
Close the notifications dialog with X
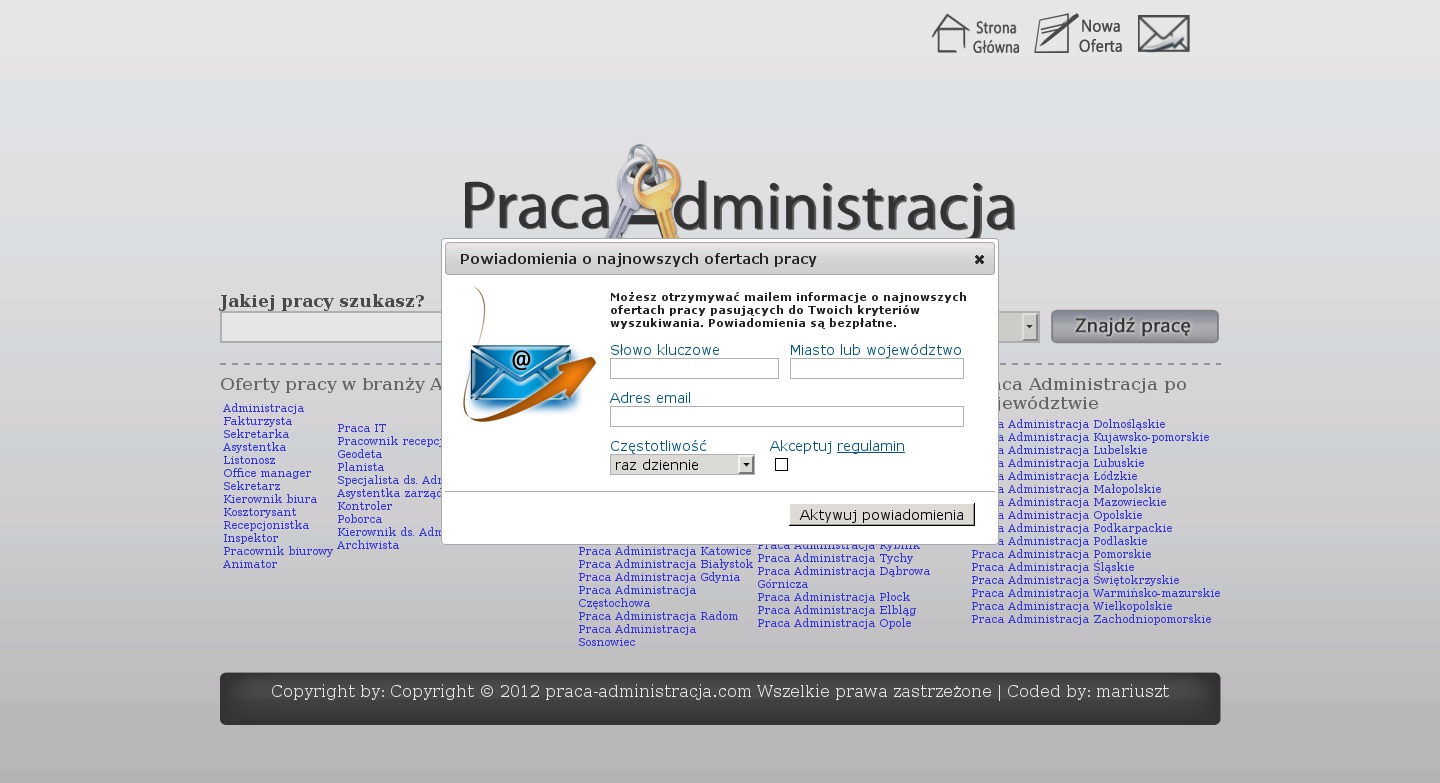(979, 259)
